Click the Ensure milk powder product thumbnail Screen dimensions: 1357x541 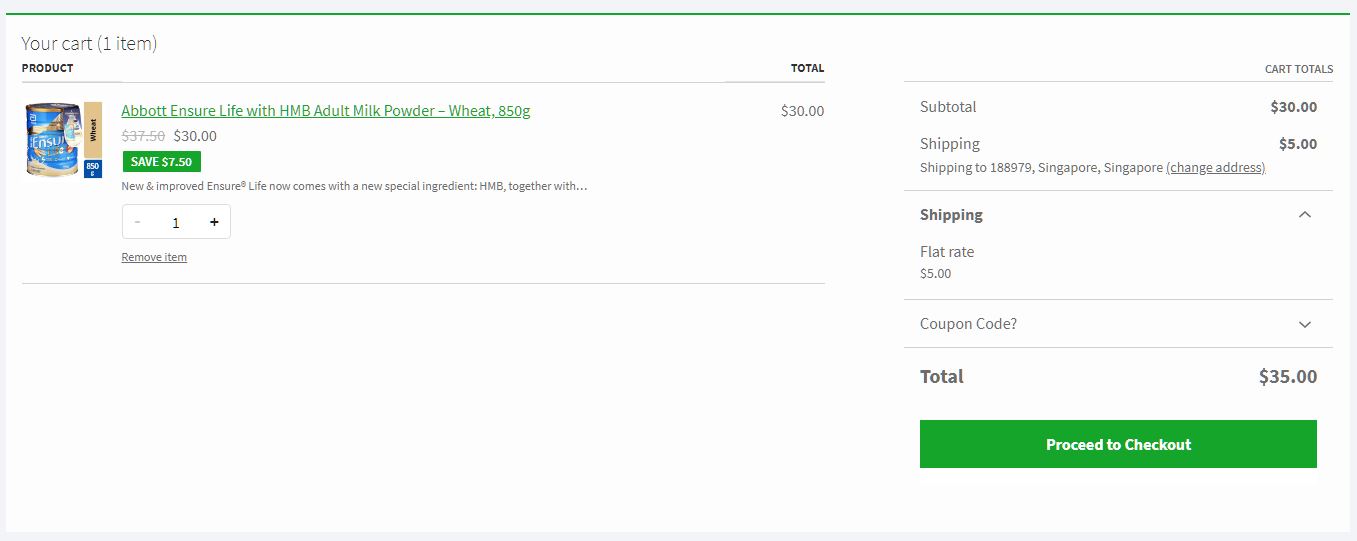pos(62,139)
